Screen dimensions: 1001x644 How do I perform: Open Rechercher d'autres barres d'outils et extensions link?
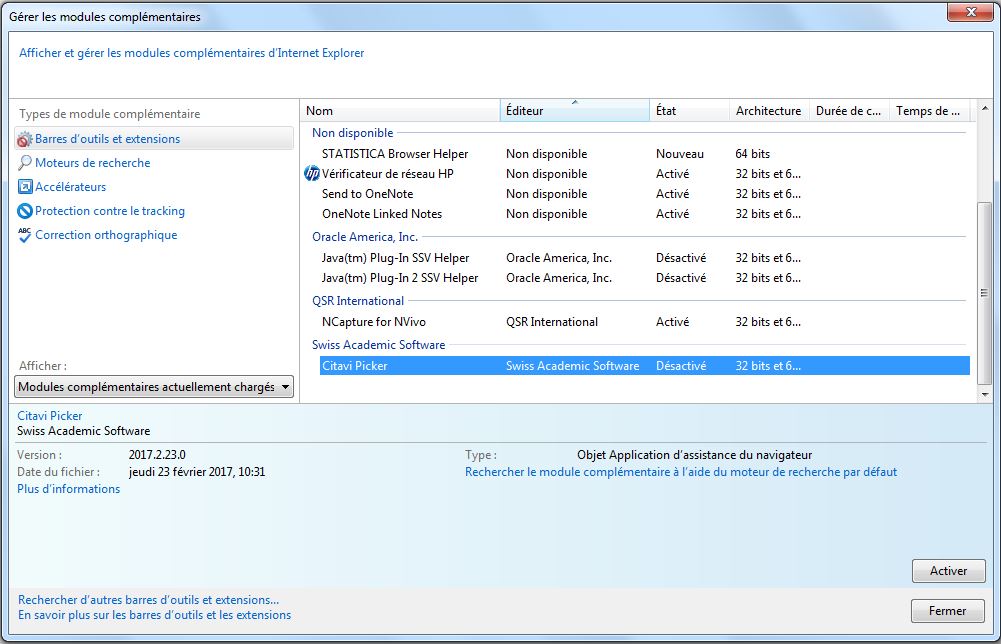[x=148, y=600]
